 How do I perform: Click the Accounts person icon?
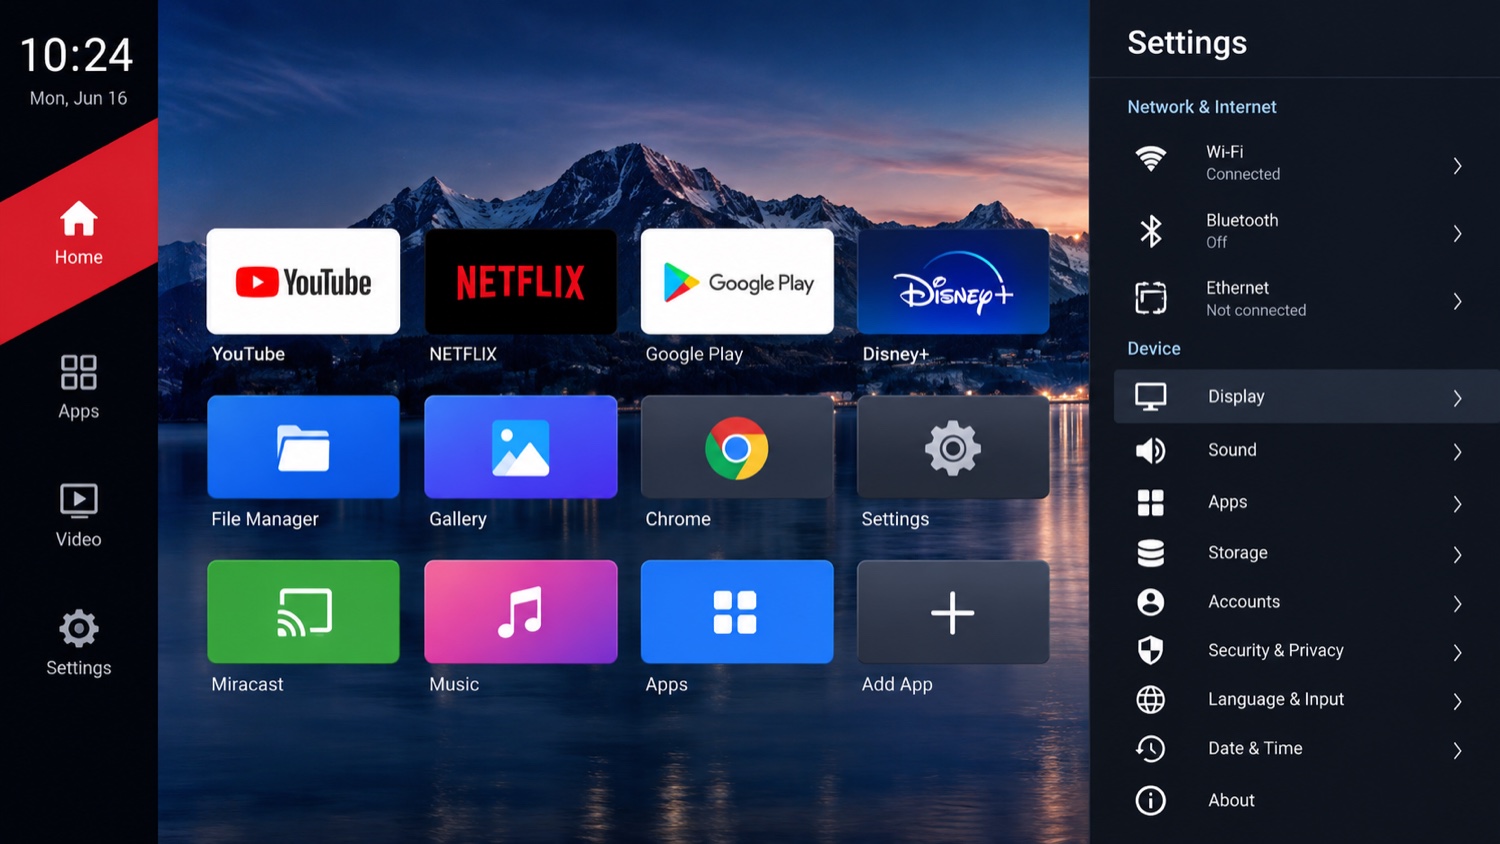1151,602
